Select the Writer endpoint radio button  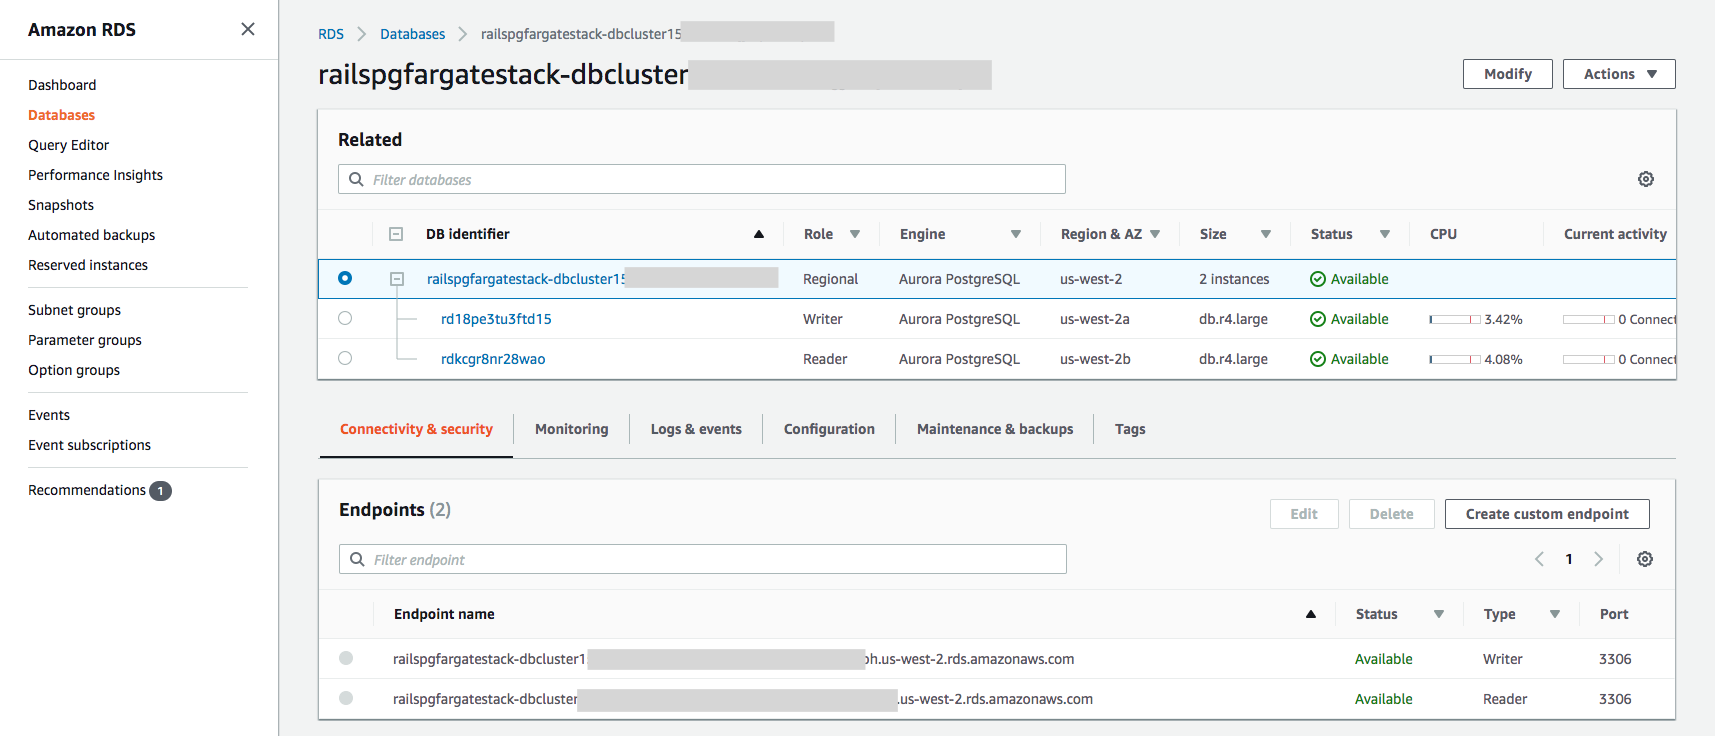(346, 658)
